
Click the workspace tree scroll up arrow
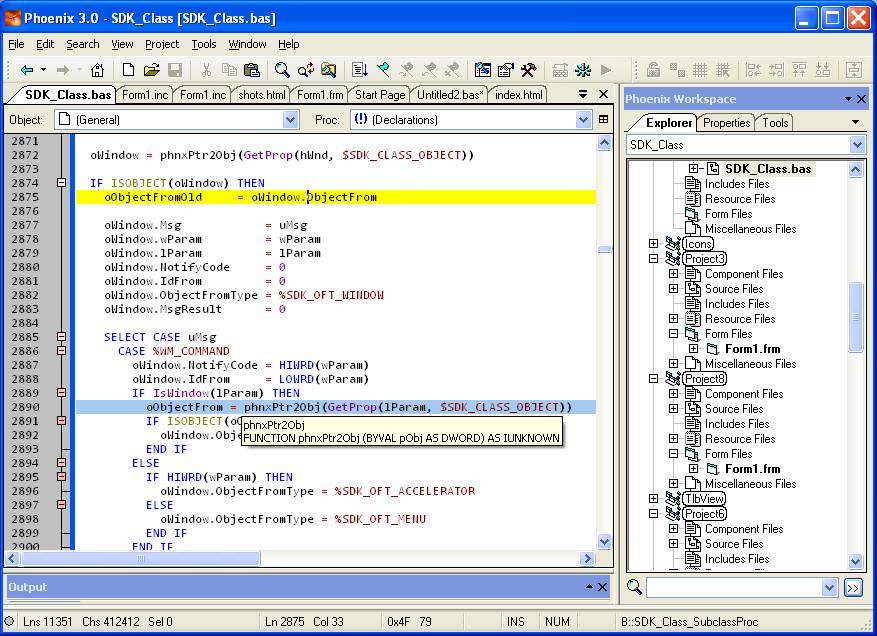(855, 169)
